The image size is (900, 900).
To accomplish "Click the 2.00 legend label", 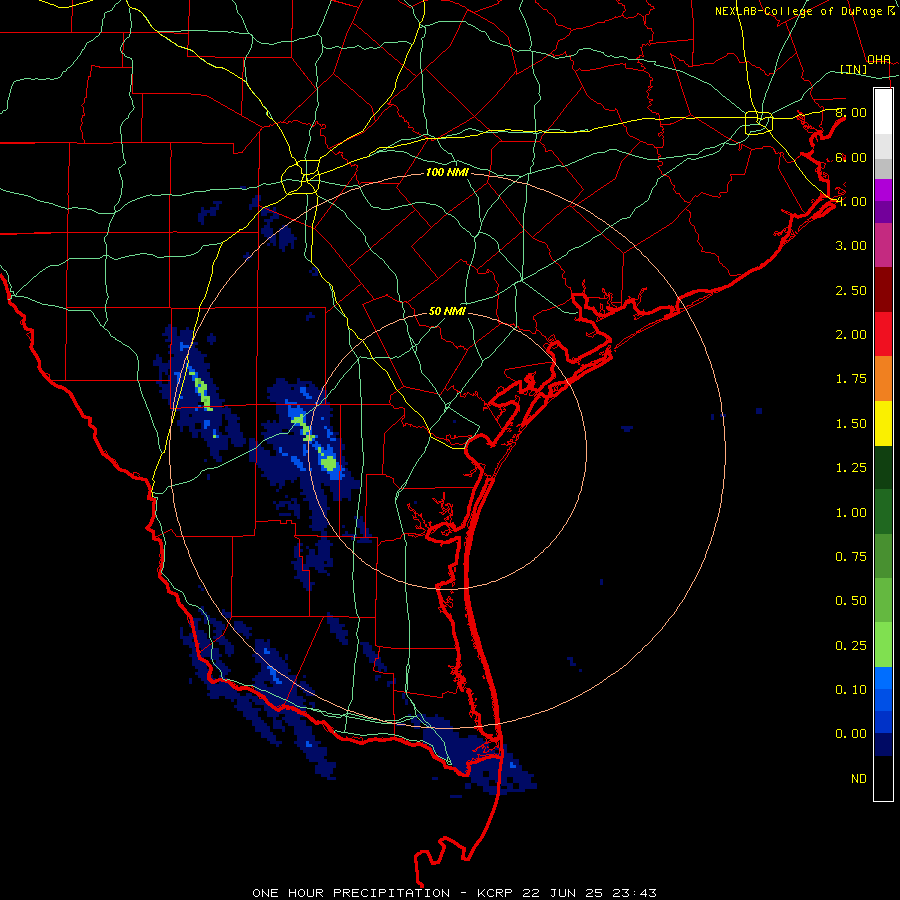I will (851, 335).
